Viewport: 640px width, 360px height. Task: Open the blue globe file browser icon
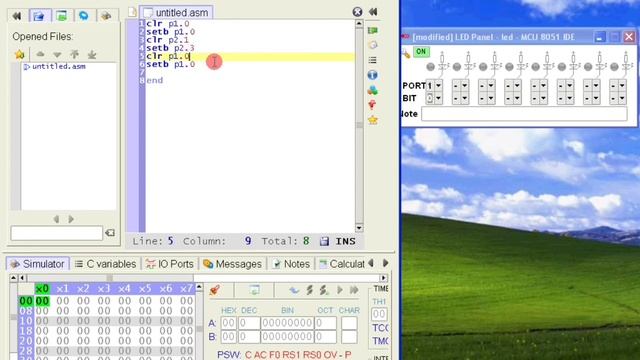pos(84,16)
